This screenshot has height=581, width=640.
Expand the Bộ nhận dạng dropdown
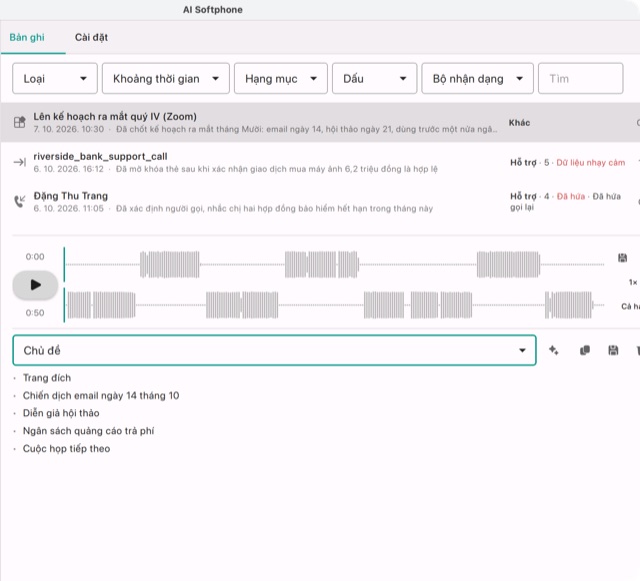pos(477,78)
